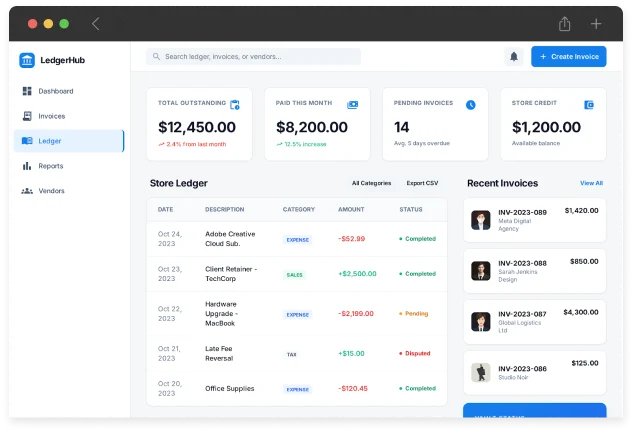The width and height of the screenshot is (634, 432).
Task: Open the notifications bell
Action: tap(514, 57)
